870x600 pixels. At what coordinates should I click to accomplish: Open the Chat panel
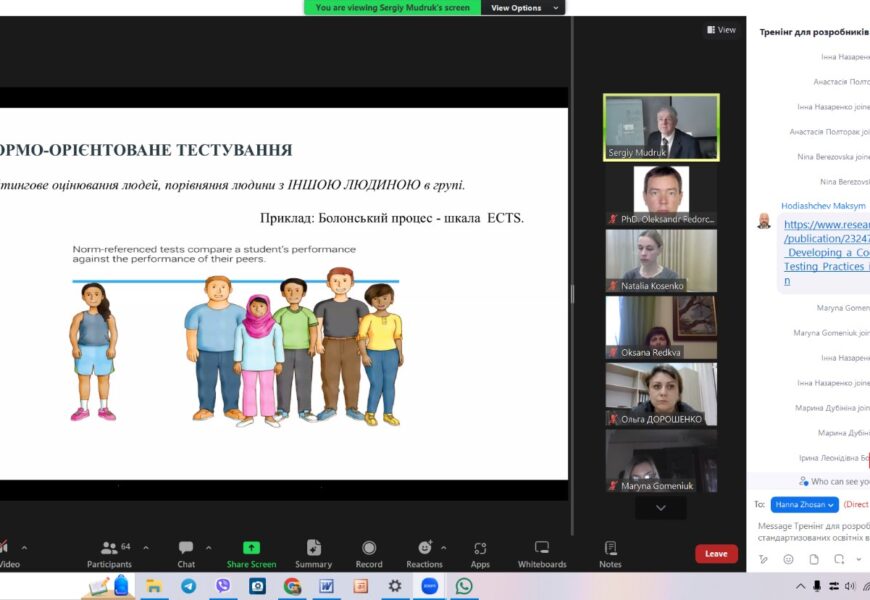(186, 553)
